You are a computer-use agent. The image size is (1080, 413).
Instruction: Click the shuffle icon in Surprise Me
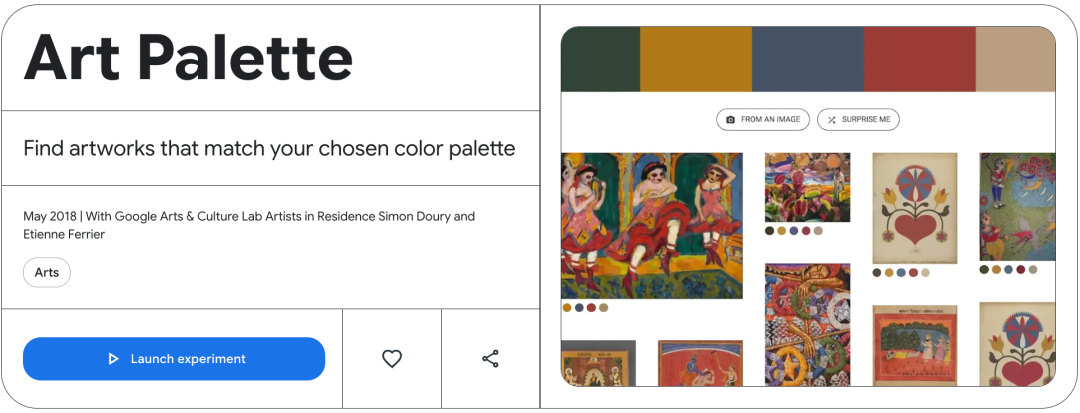pyautogui.click(x=832, y=120)
